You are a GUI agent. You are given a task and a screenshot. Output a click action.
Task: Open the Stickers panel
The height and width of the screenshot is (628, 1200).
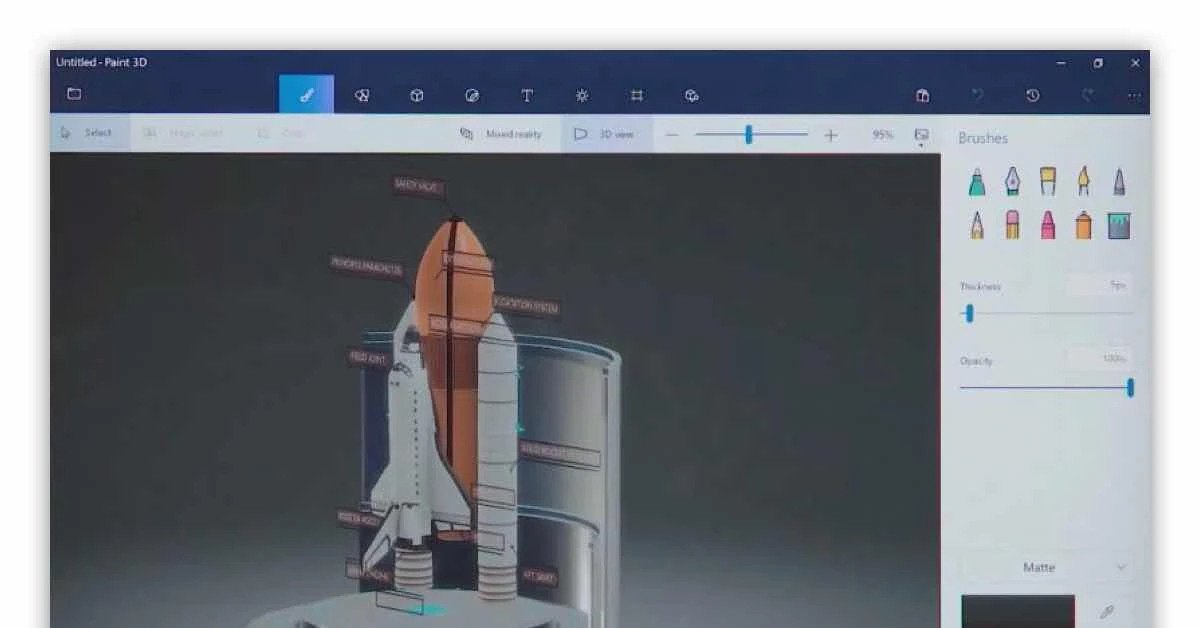click(x=471, y=95)
